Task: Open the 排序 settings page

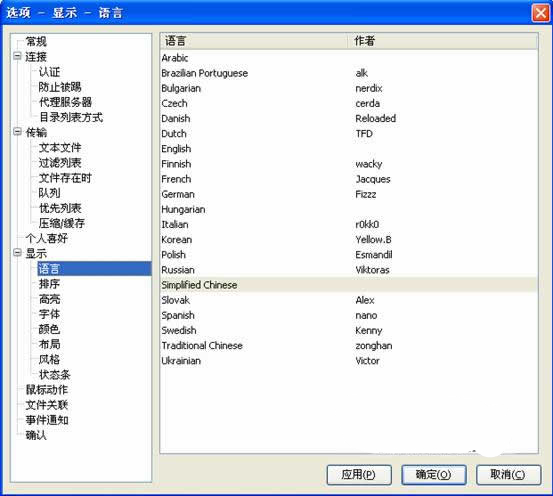Action: click(49, 284)
